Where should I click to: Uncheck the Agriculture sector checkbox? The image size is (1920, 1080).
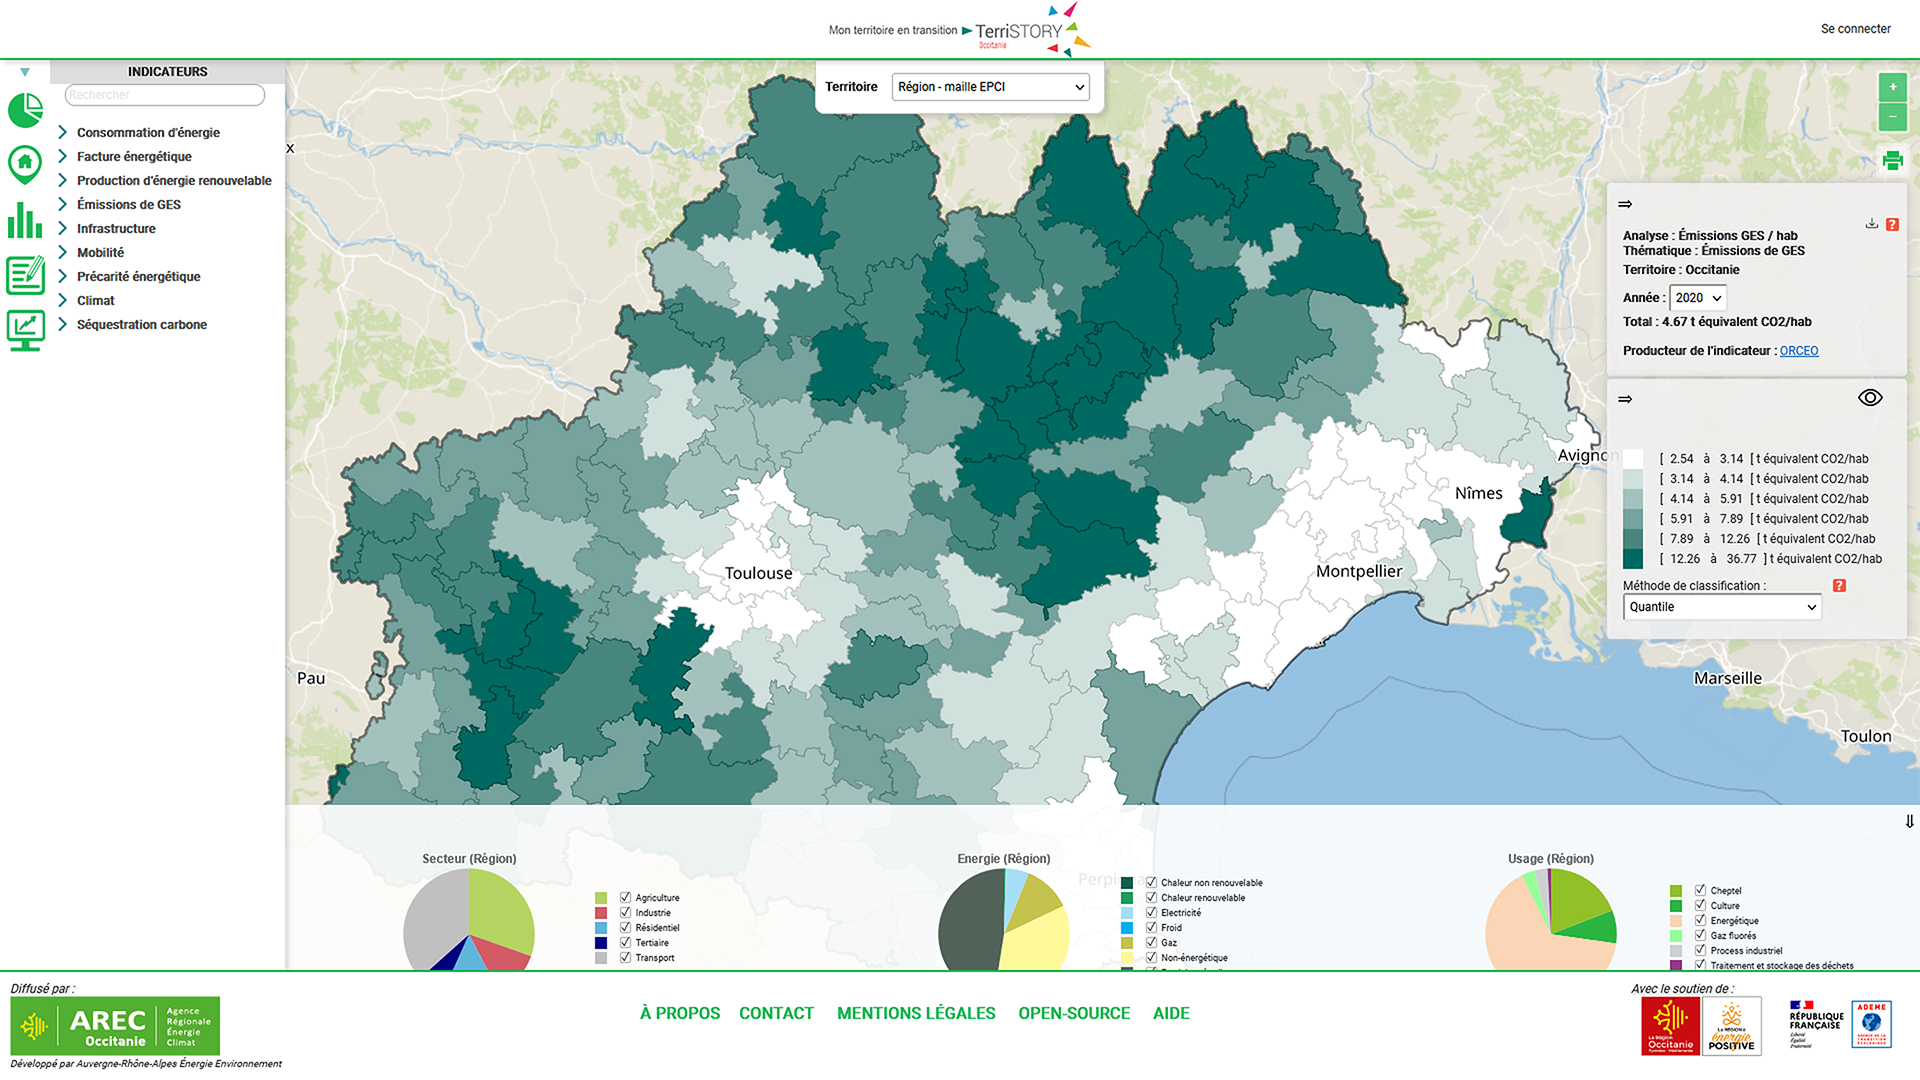[625, 898]
